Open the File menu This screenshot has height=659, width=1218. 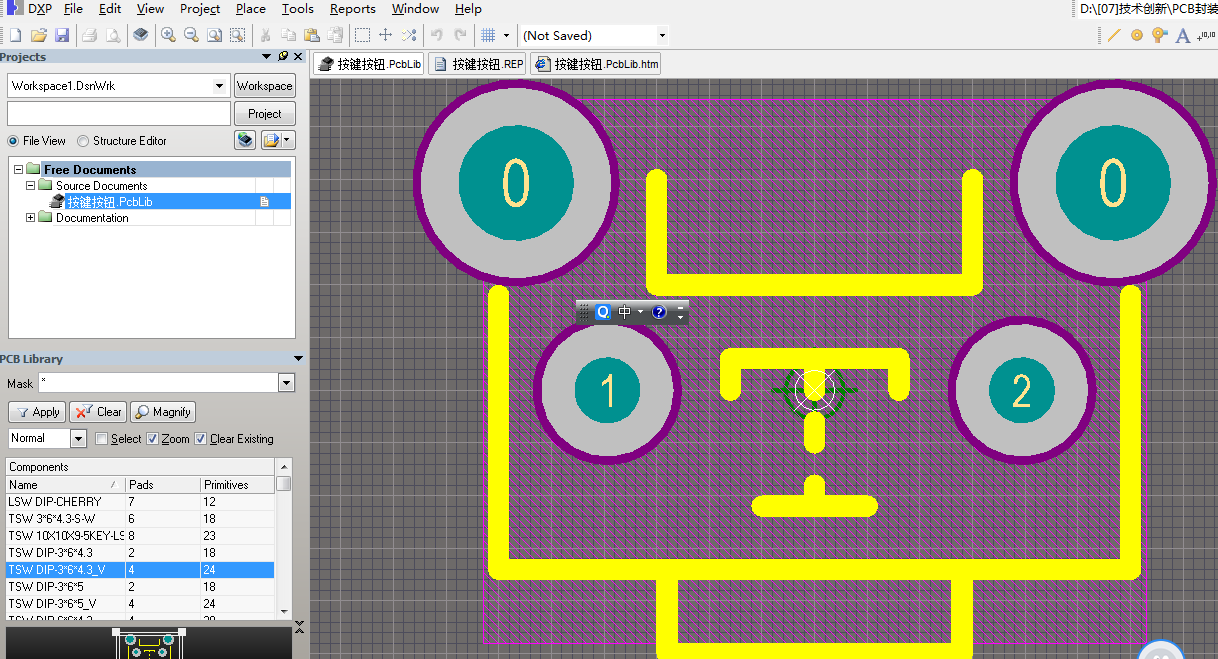point(73,9)
